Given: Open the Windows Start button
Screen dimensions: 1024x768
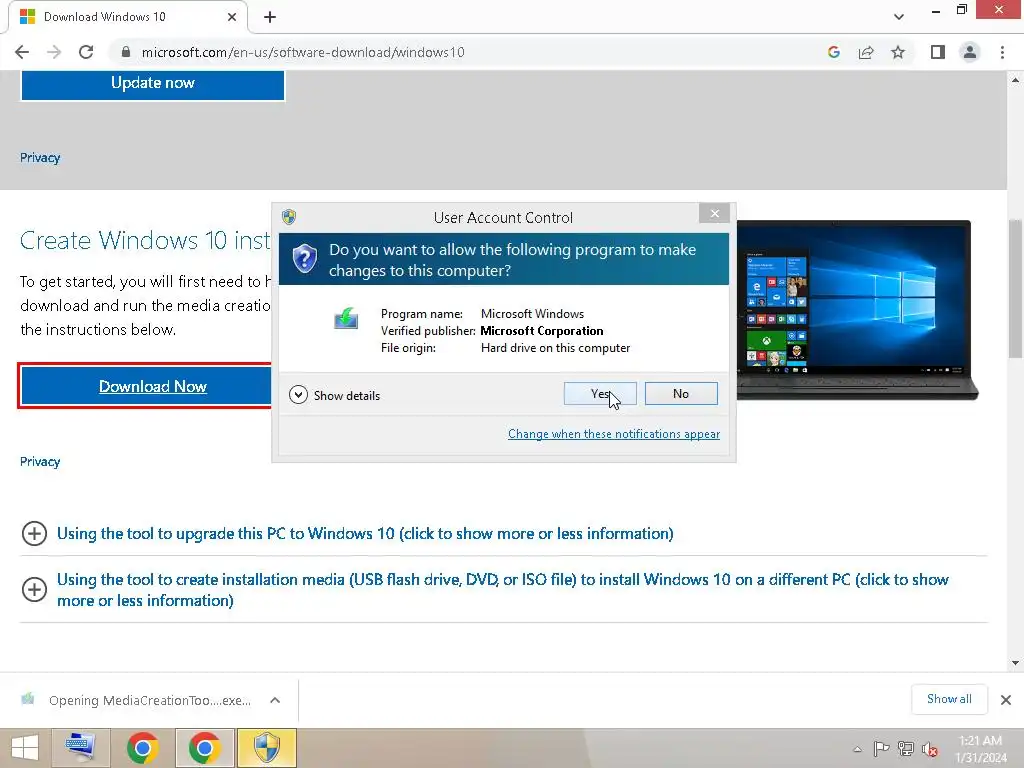Looking at the screenshot, I should [x=25, y=748].
